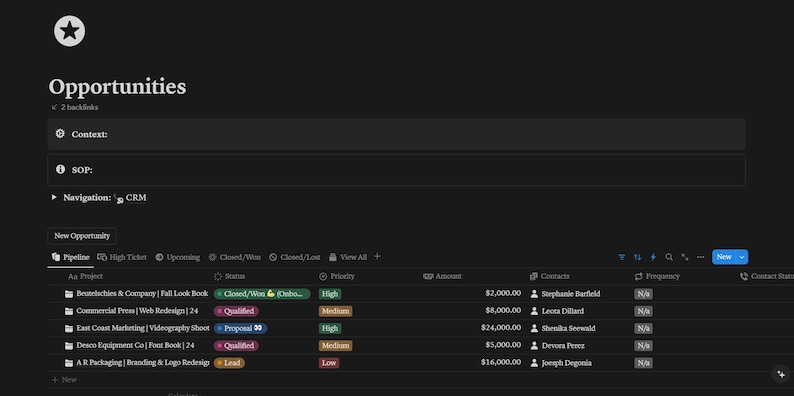The image size is (794, 396).
Task: Open Desco Equipment Co Font Book row
Action: (135, 345)
